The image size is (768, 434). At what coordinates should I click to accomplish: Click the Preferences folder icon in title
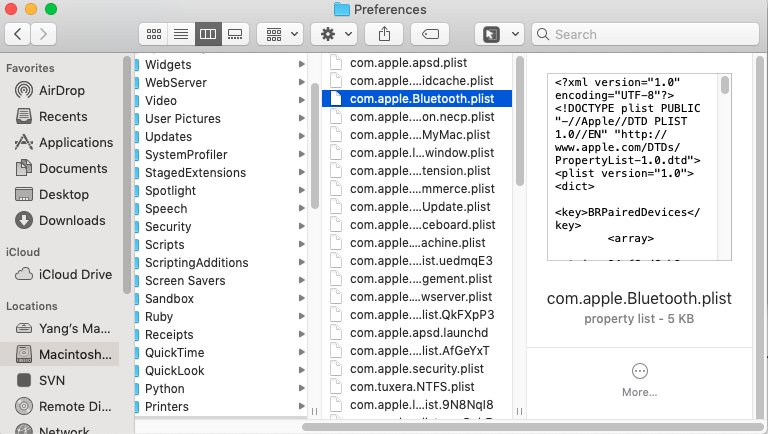pyautogui.click(x=341, y=9)
